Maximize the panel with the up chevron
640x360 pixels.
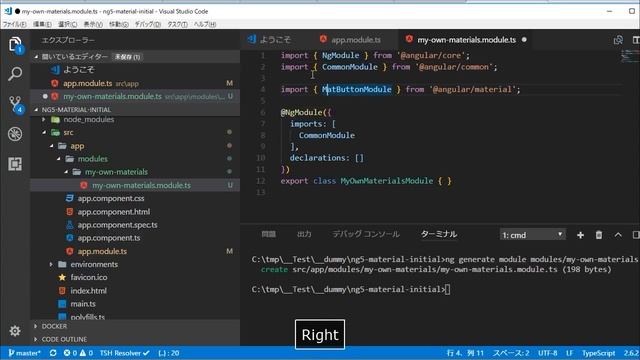coord(618,235)
